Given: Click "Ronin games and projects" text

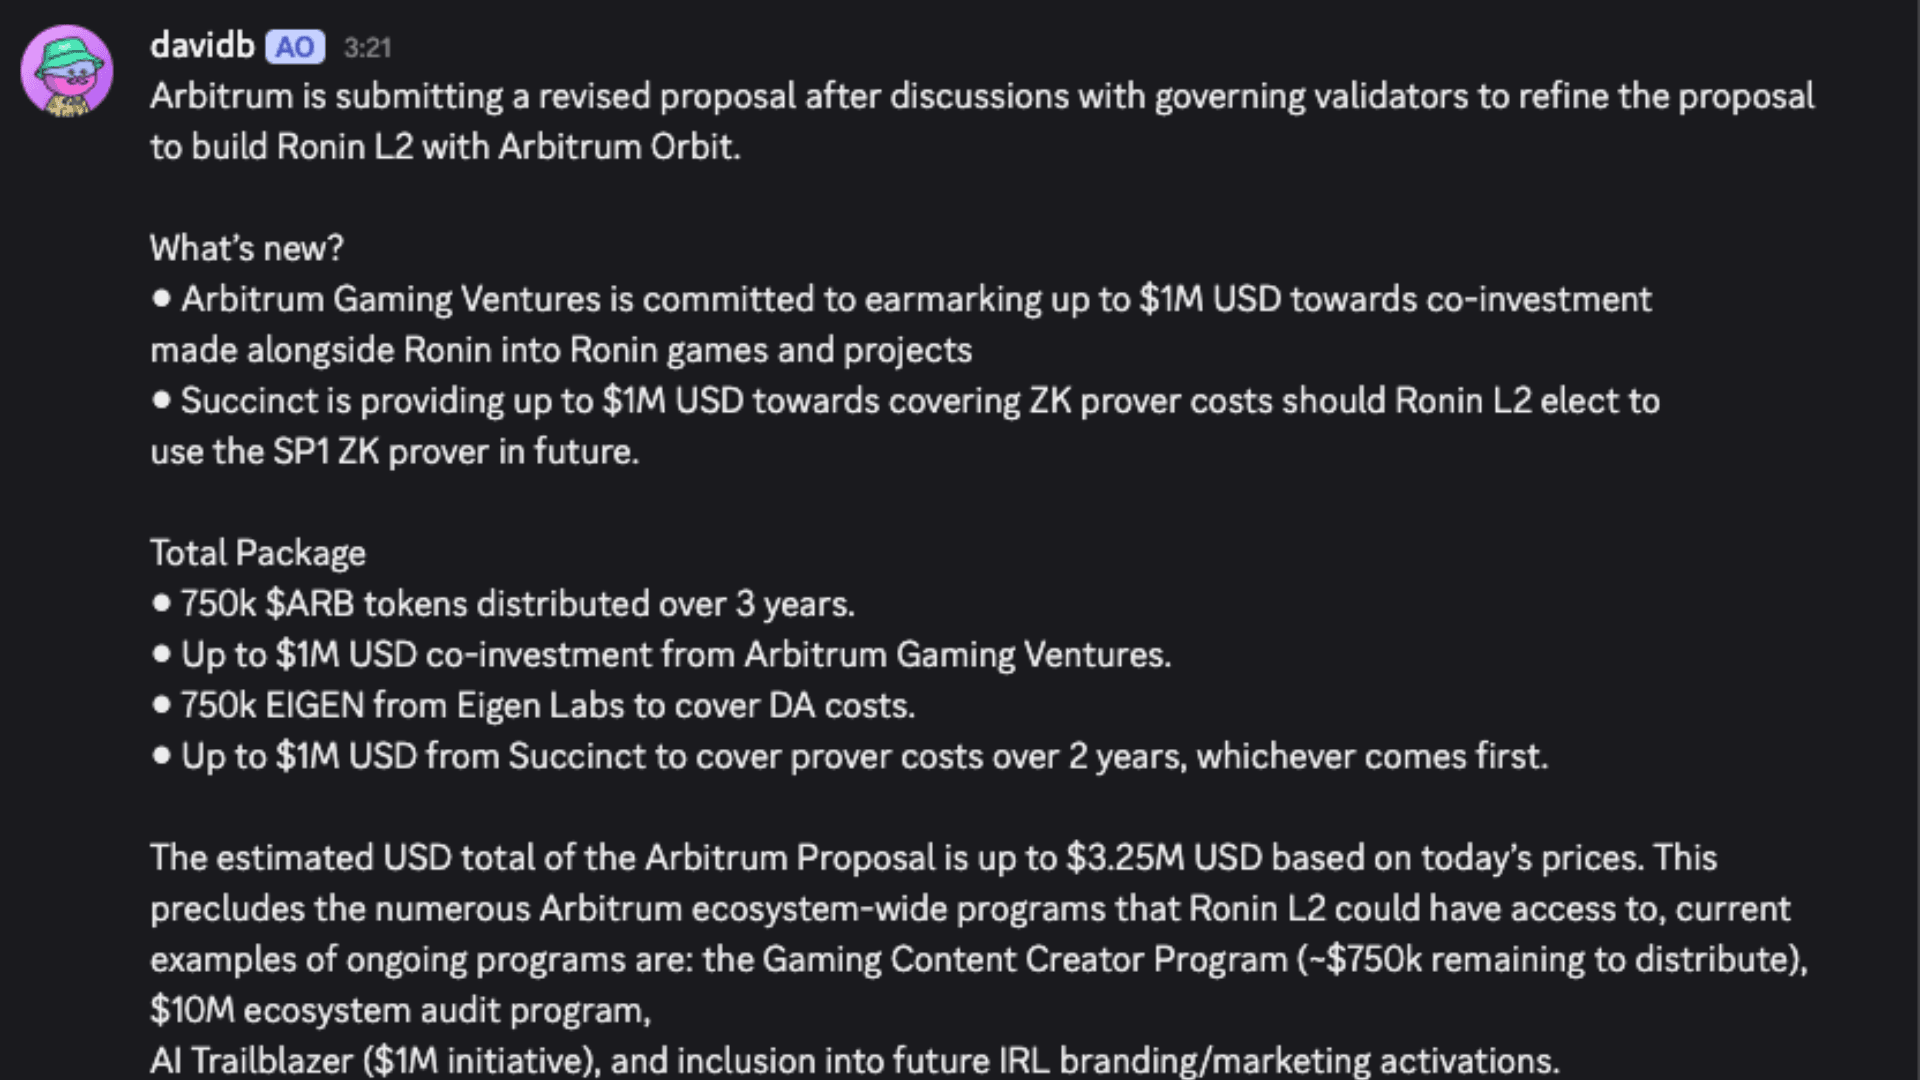Looking at the screenshot, I should (770, 350).
